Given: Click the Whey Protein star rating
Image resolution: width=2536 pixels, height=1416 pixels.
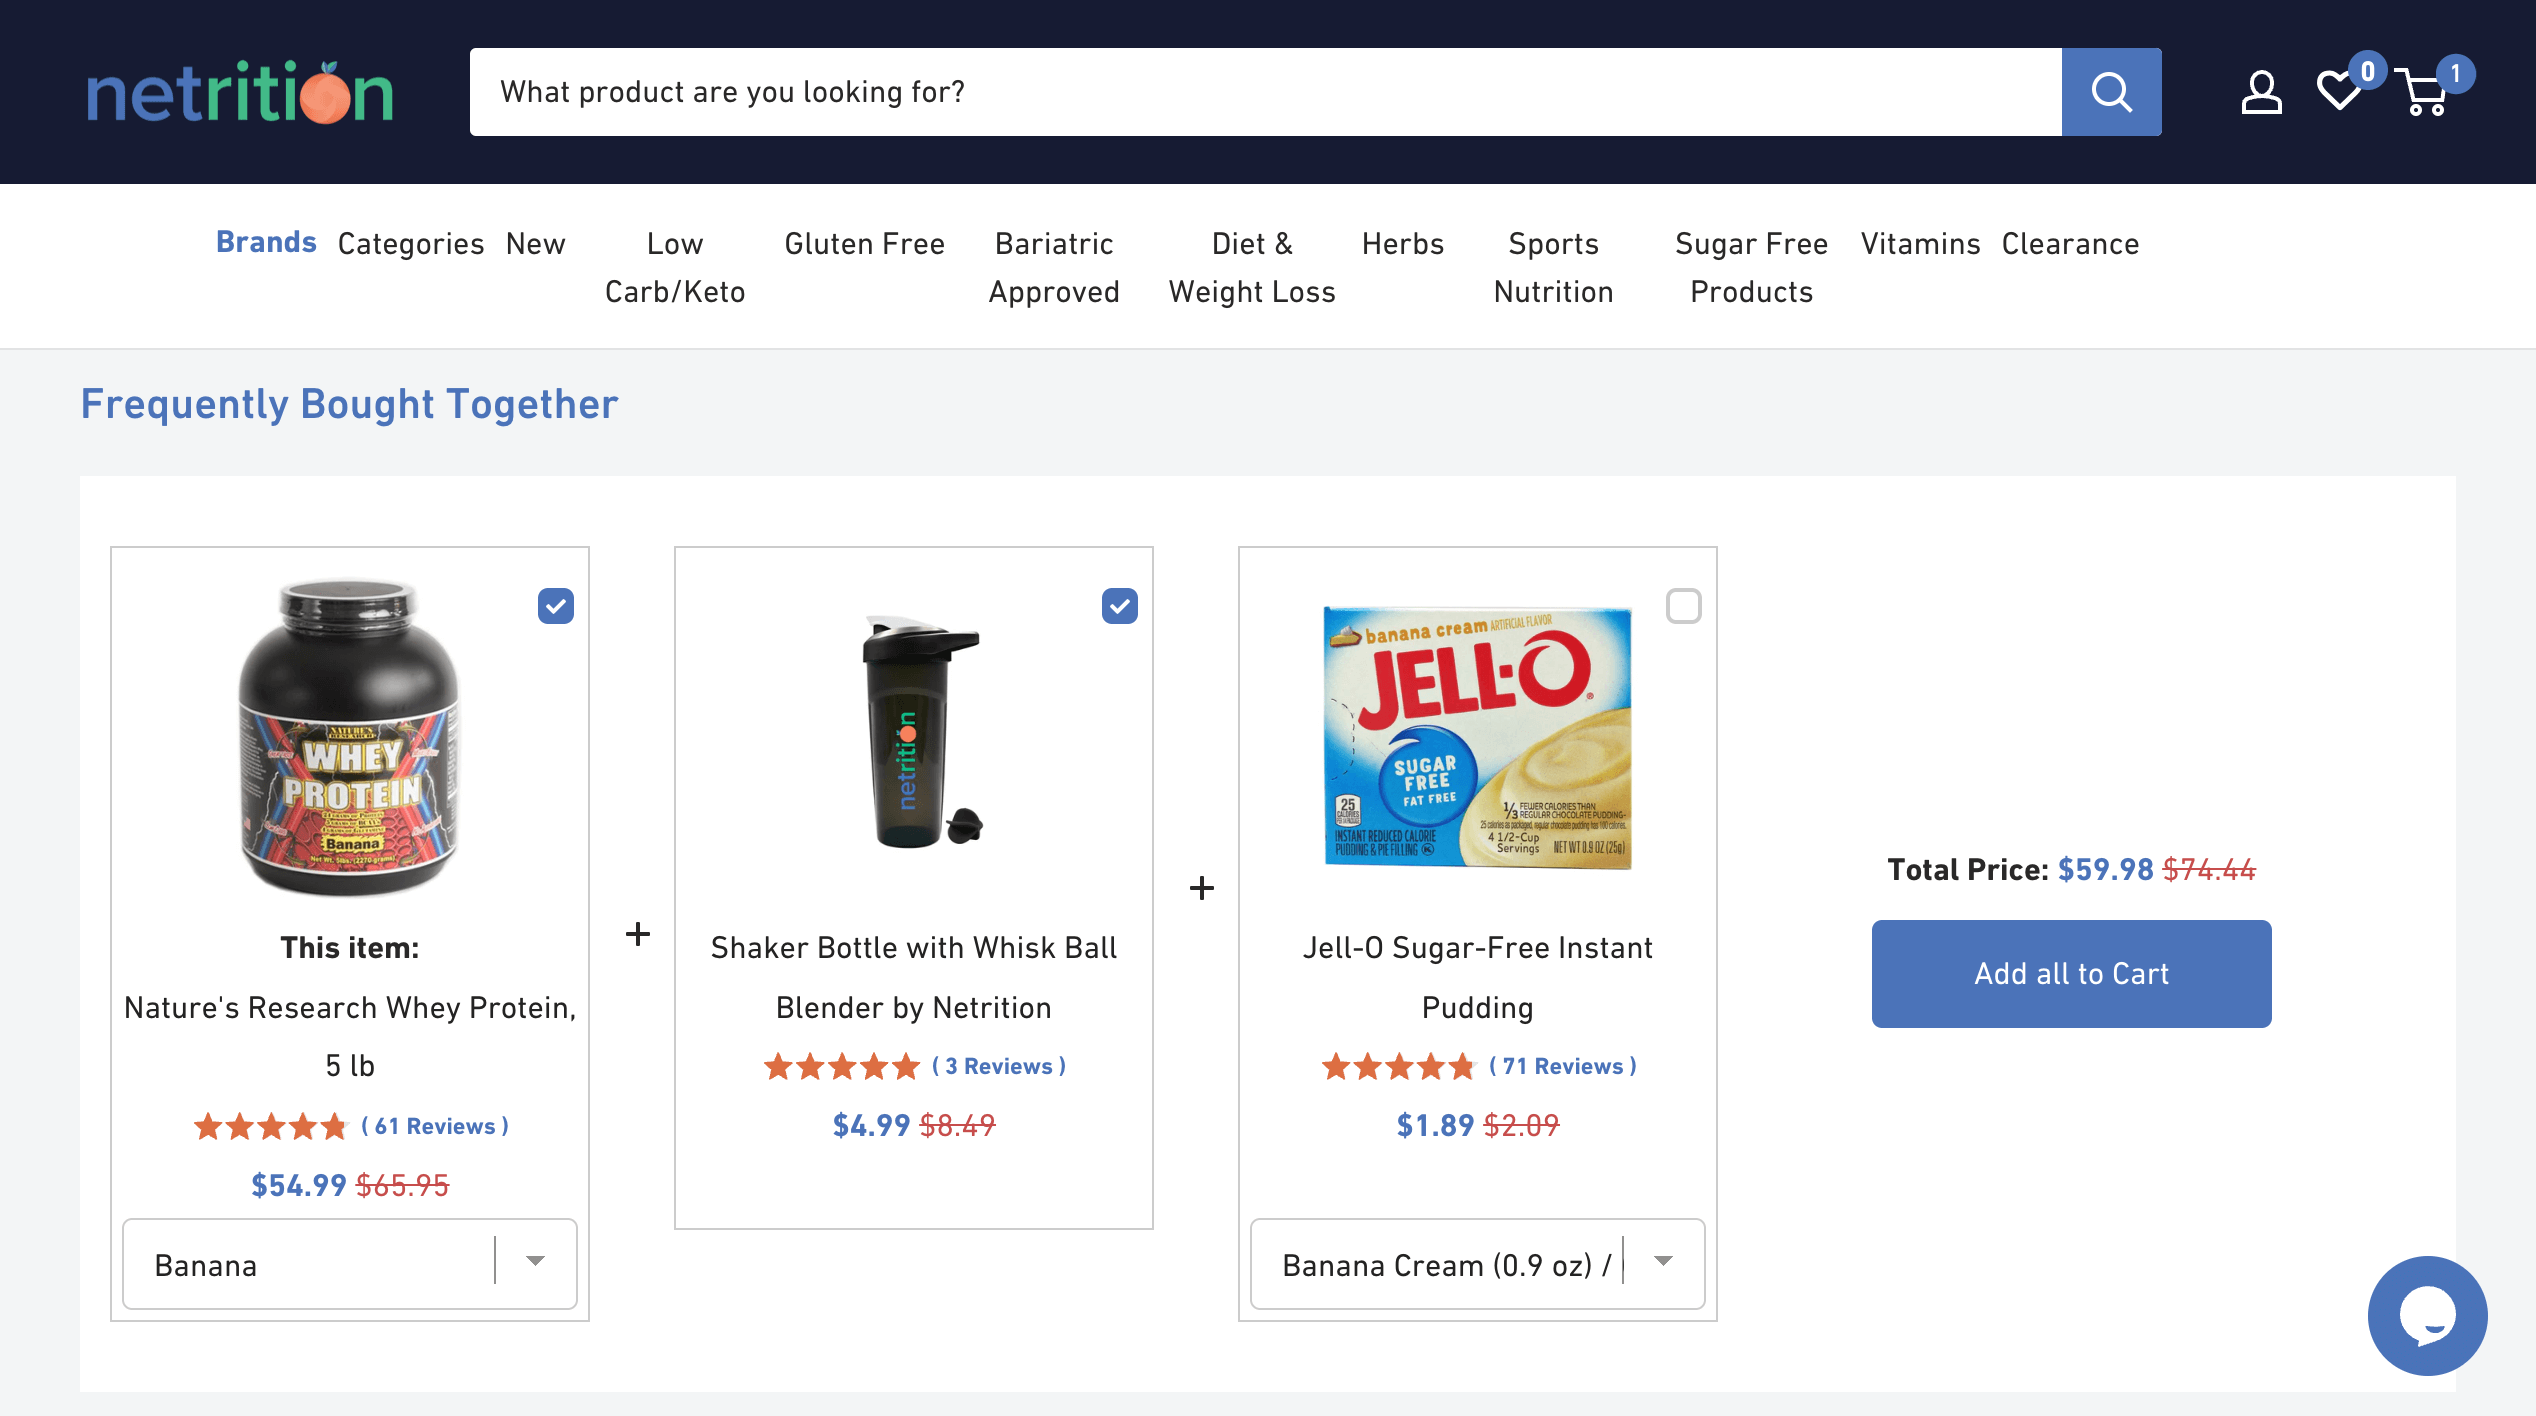Looking at the screenshot, I should tap(270, 1126).
